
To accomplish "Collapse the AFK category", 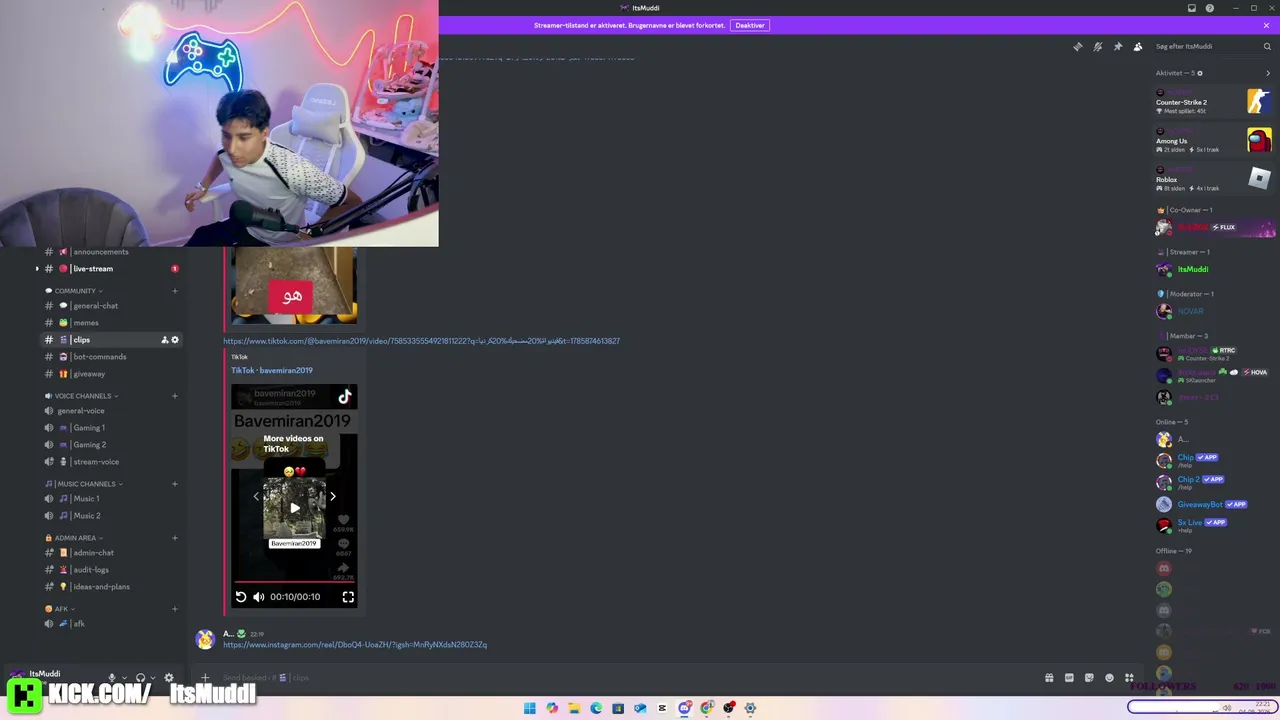I will pyautogui.click(x=60, y=609).
